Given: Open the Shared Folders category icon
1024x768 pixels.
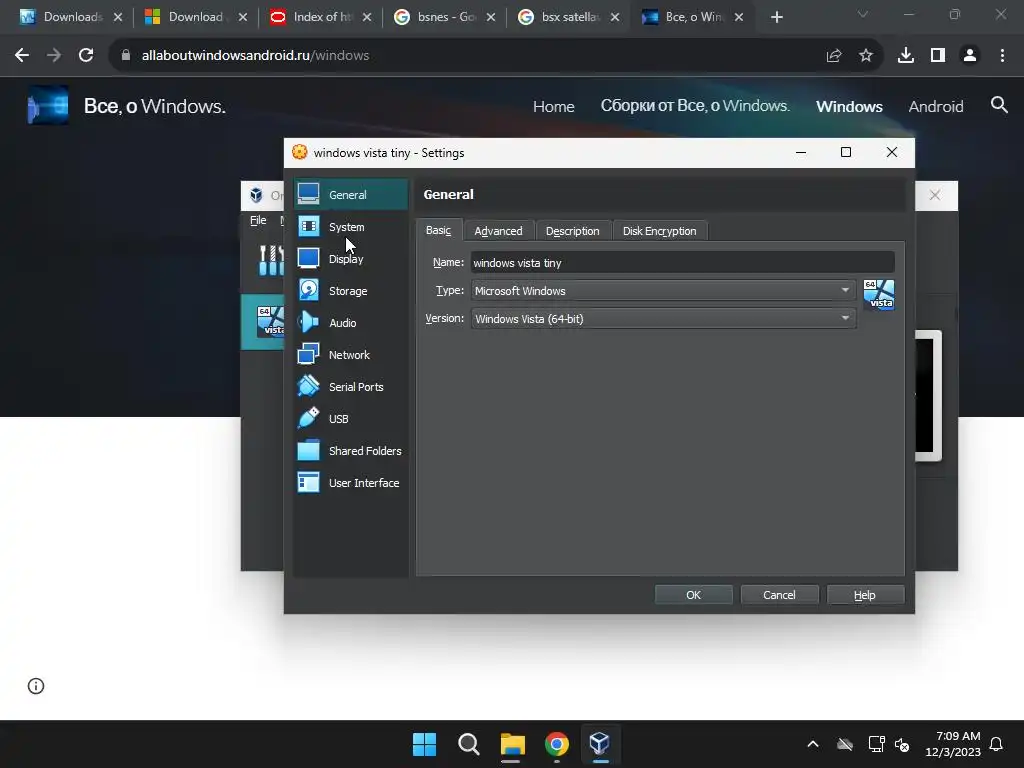Looking at the screenshot, I should [308, 450].
